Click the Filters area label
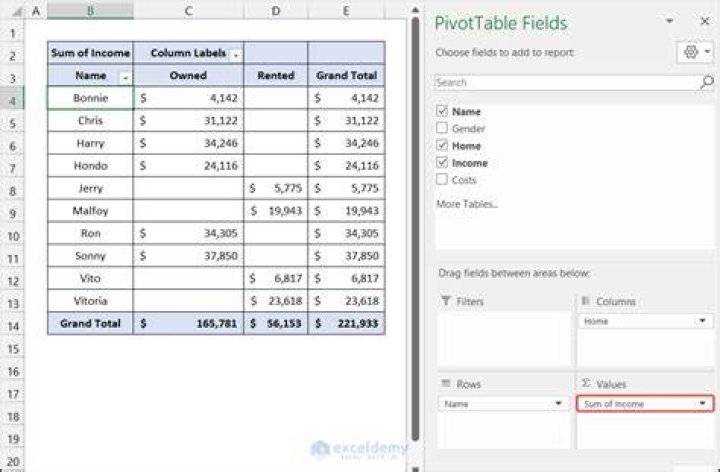Image resolution: width=720 pixels, height=472 pixels. [x=470, y=301]
